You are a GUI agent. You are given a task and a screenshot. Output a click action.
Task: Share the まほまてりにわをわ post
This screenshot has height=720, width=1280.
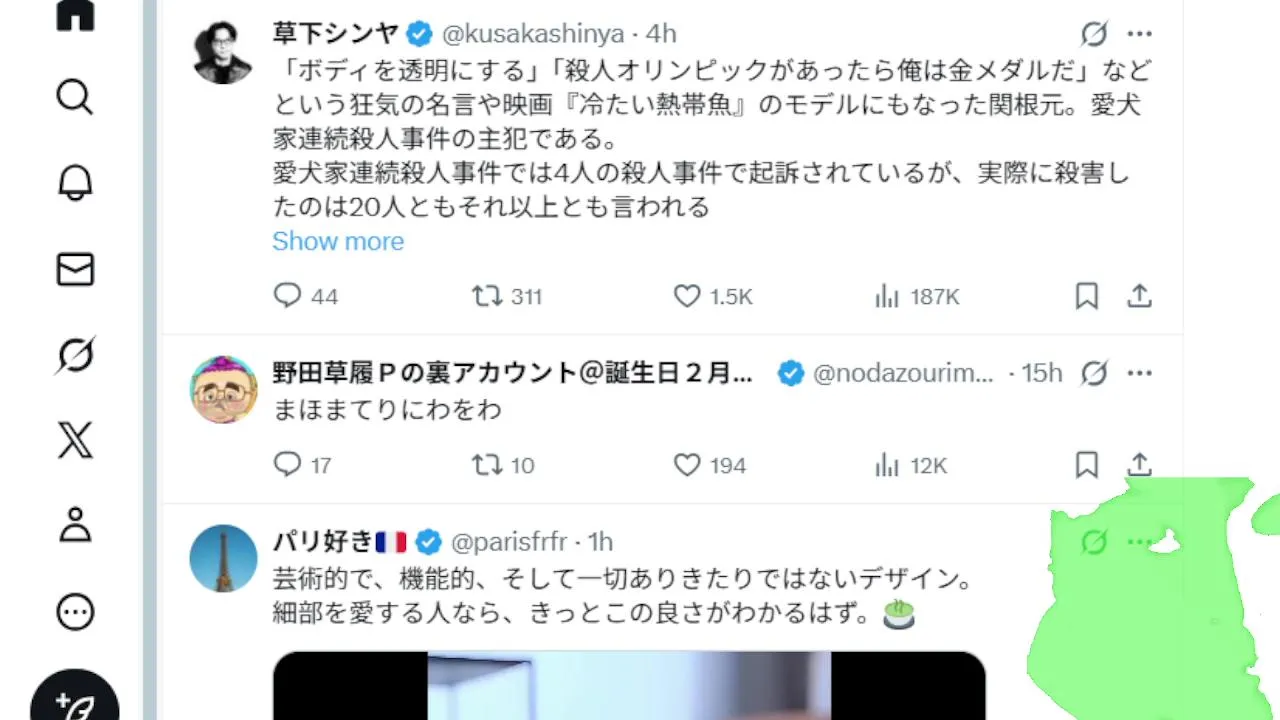pos(1140,465)
